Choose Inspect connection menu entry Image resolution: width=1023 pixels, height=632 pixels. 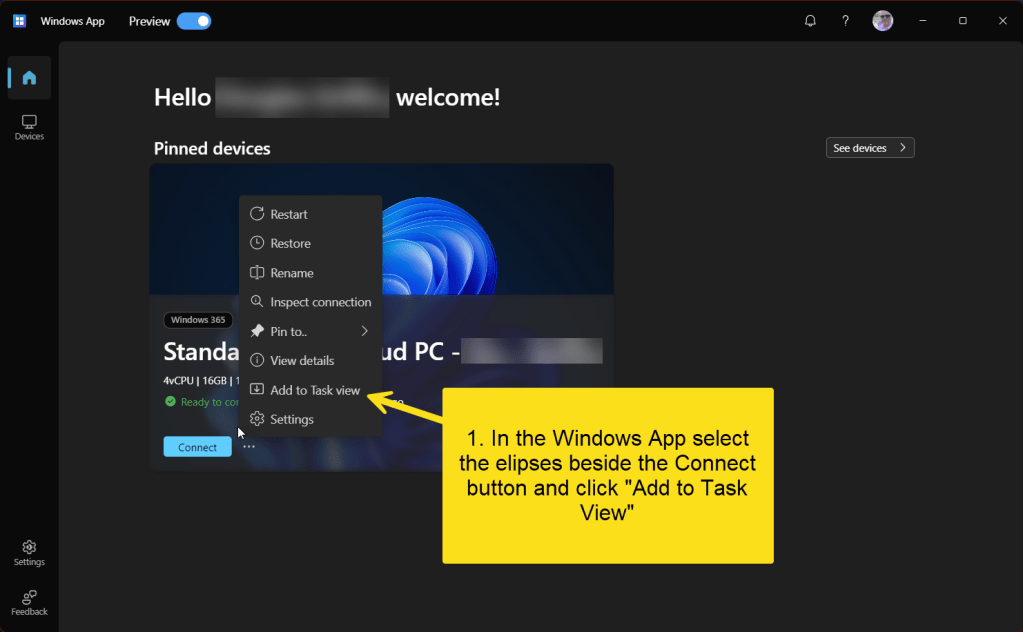click(320, 302)
